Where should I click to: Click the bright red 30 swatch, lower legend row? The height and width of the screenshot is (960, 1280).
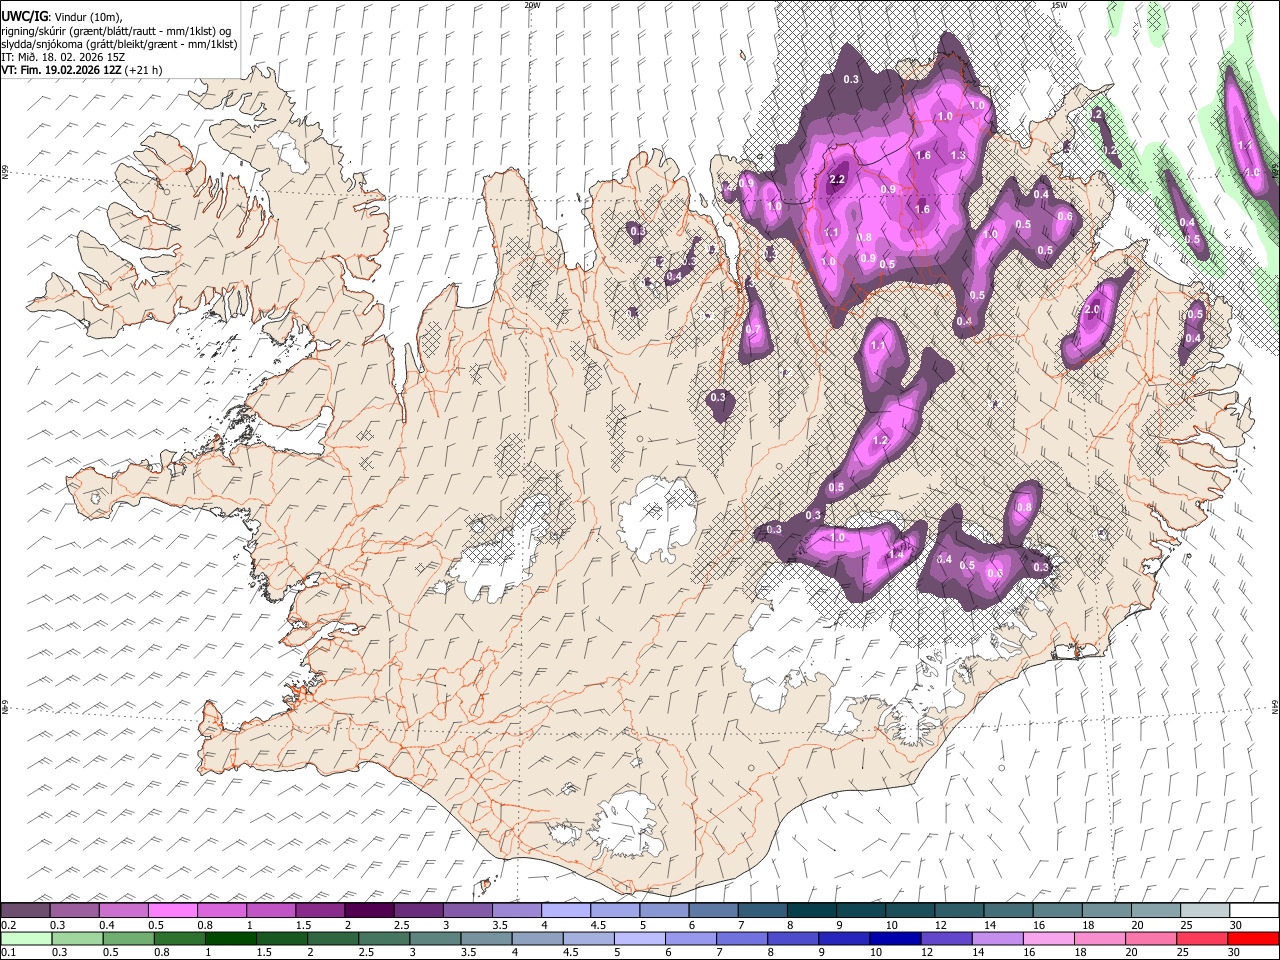[1252, 938]
